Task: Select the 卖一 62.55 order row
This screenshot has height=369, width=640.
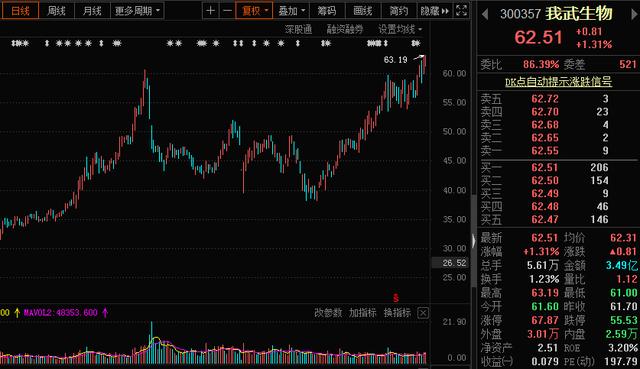Action: [558, 151]
